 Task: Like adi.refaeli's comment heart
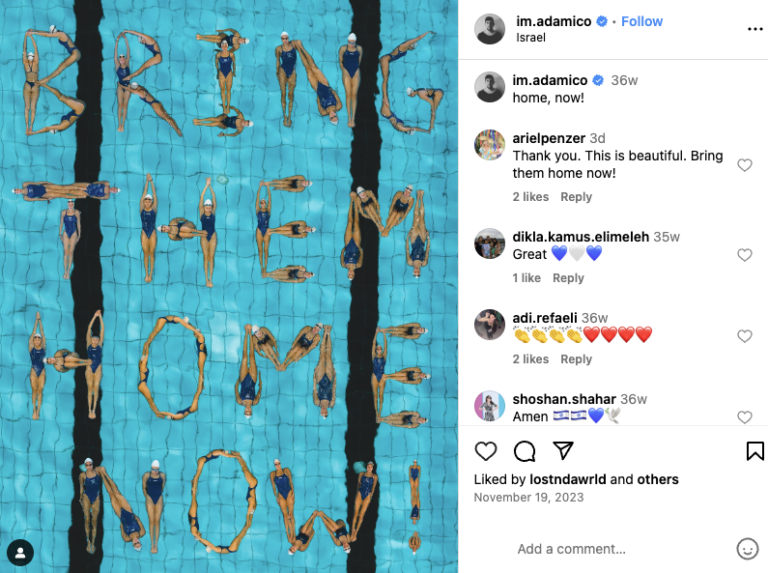pyautogui.click(x=744, y=336)
